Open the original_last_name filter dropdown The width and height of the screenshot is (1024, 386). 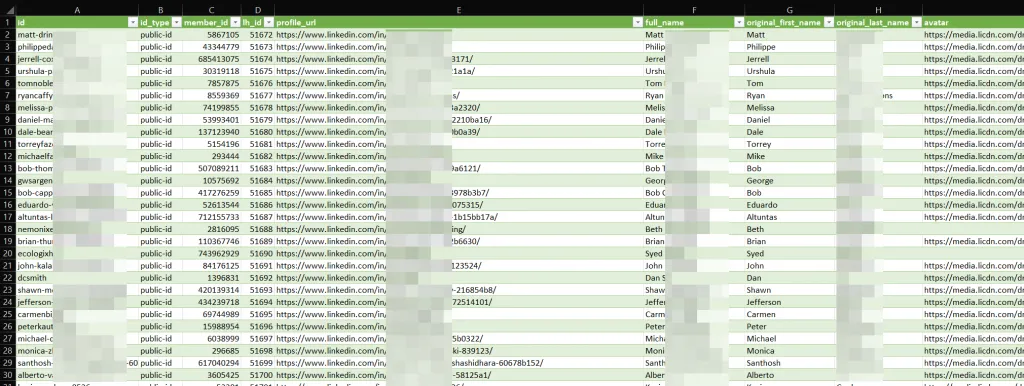pos(917,22)
